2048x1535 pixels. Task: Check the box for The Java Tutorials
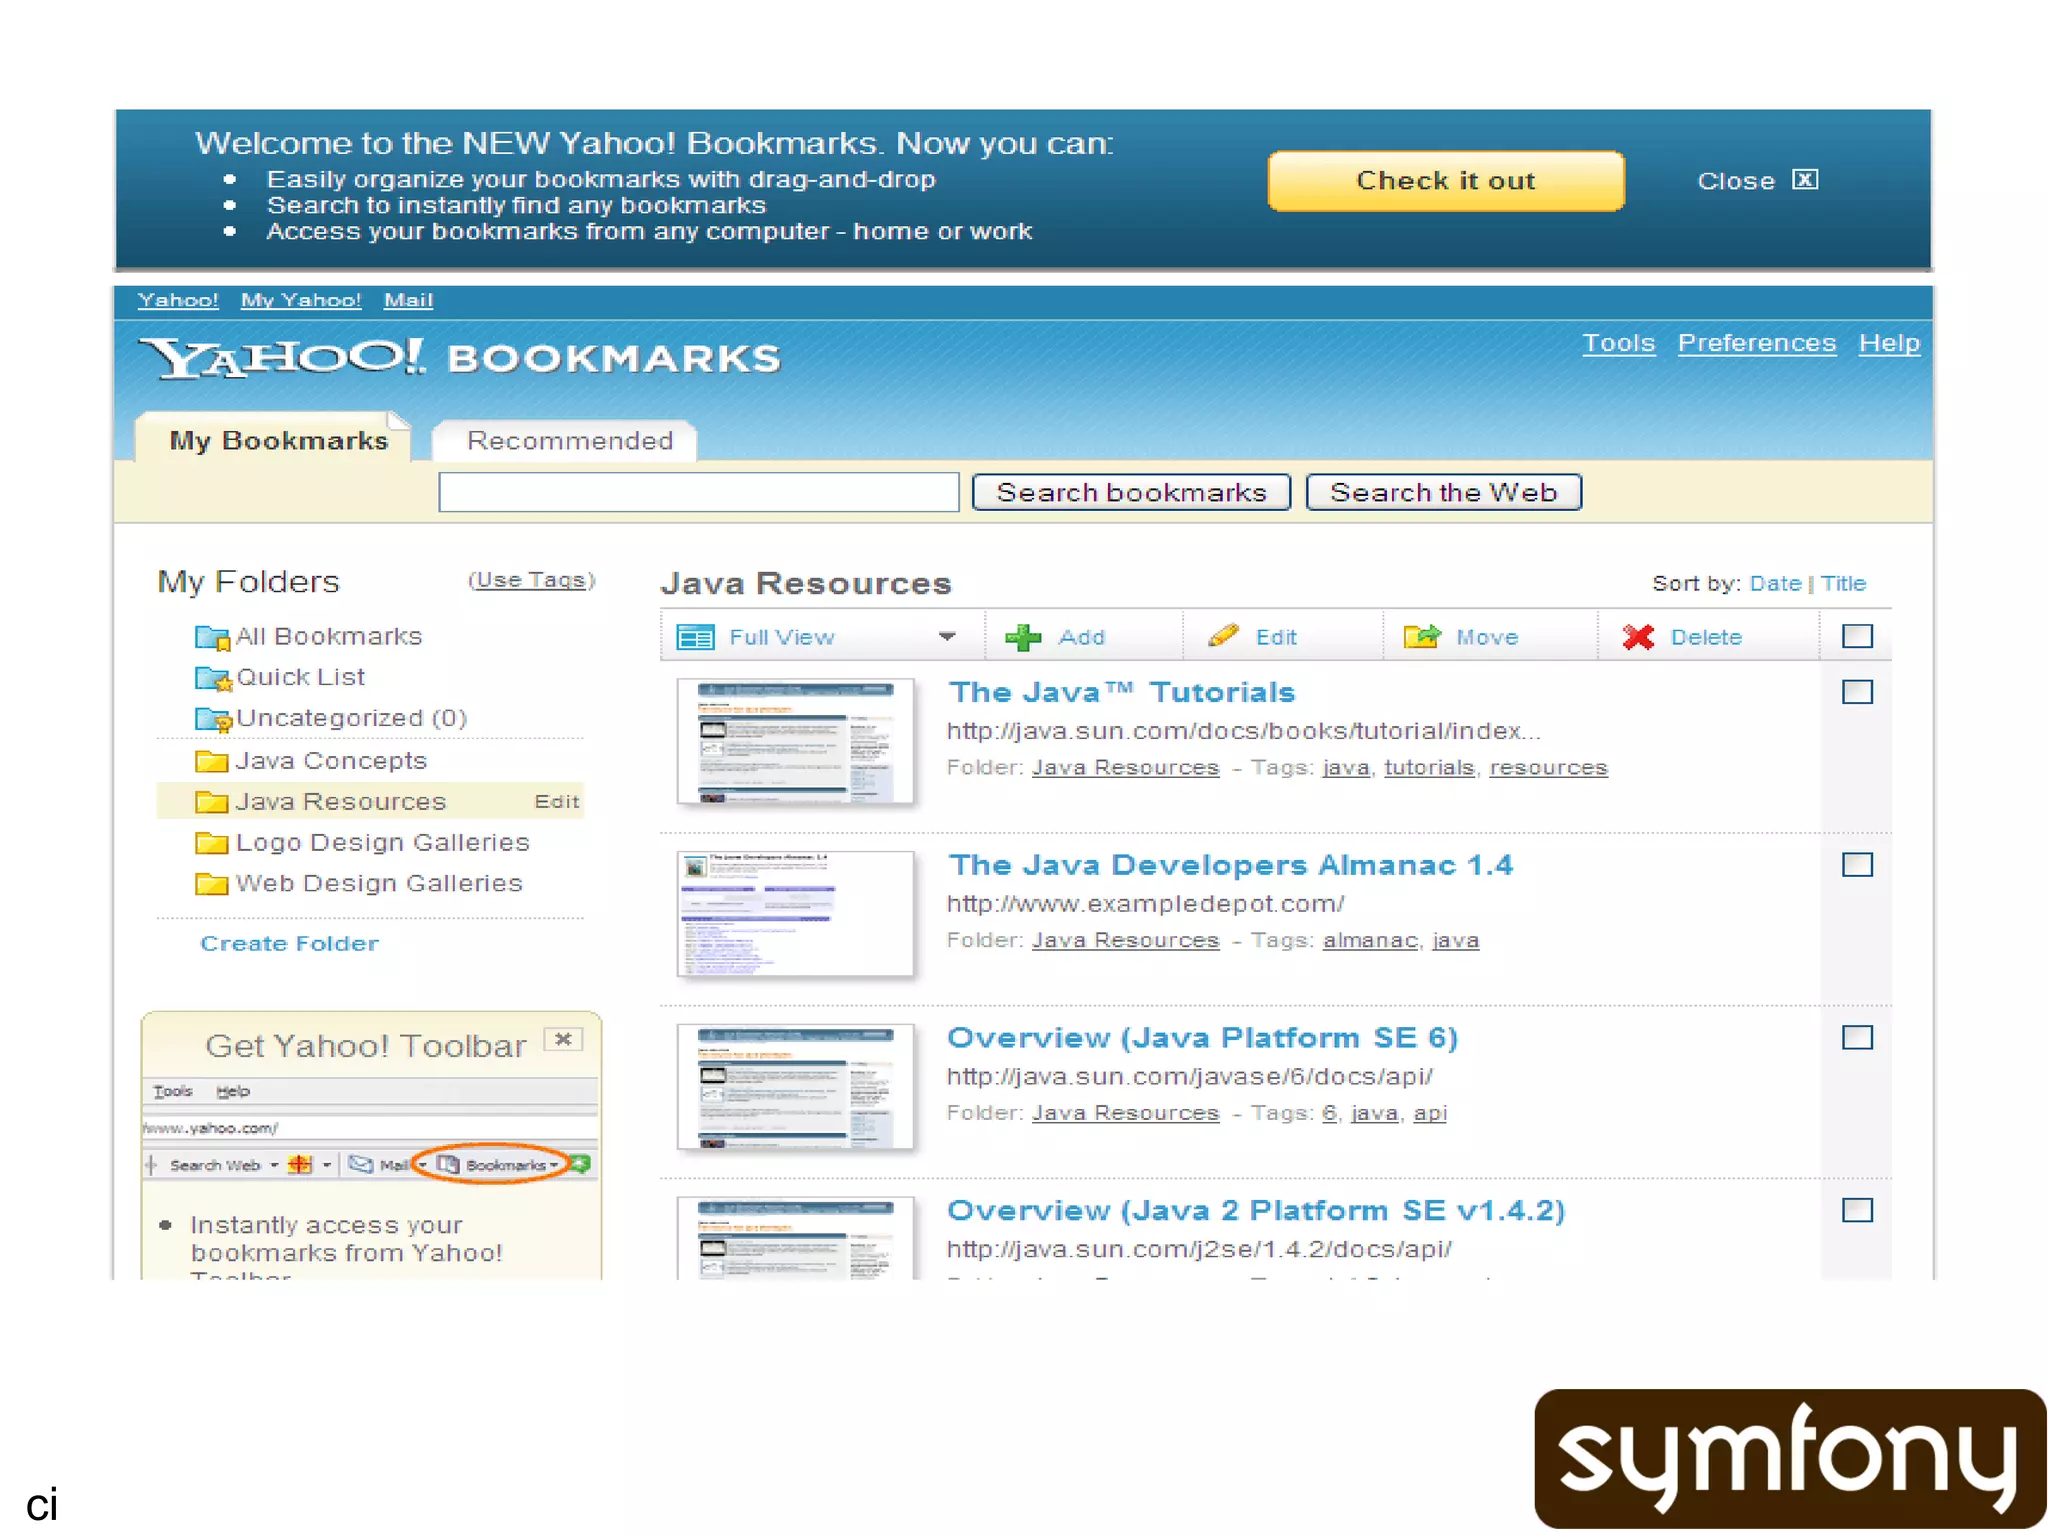[x=1856, y=692]
